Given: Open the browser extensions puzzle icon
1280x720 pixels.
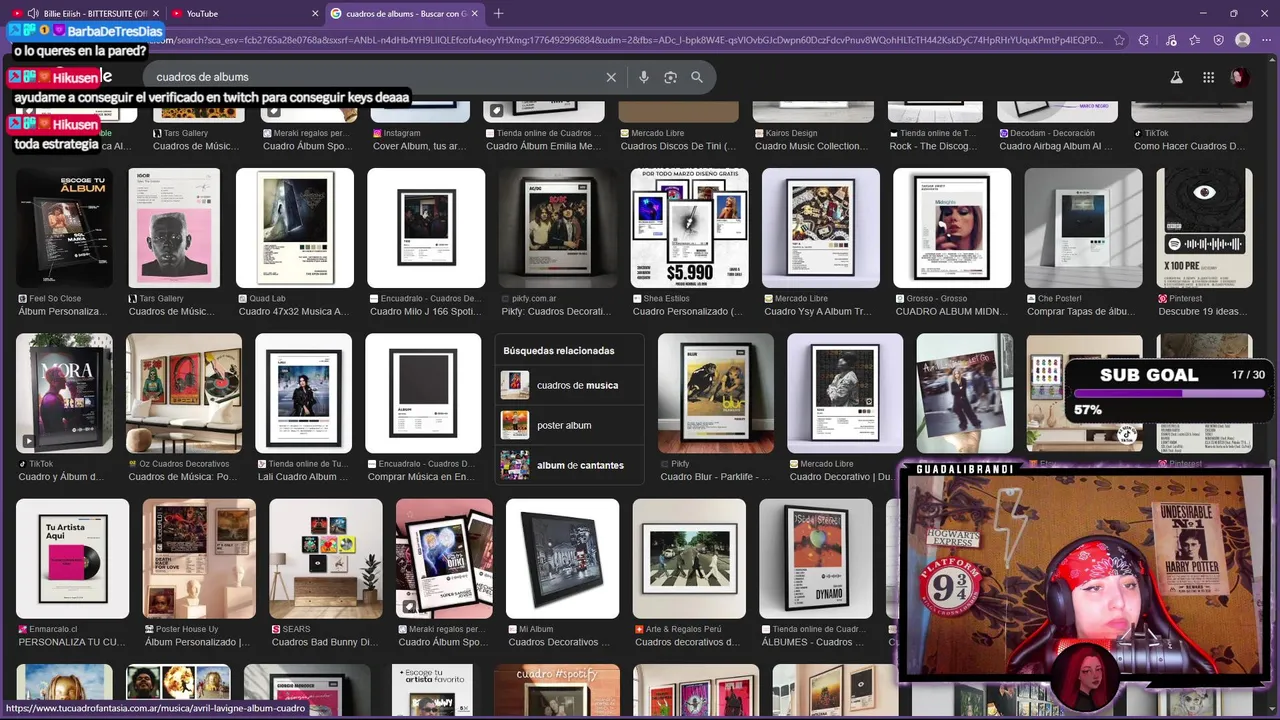Looking at the screenshot, I should click(1145, 40).
